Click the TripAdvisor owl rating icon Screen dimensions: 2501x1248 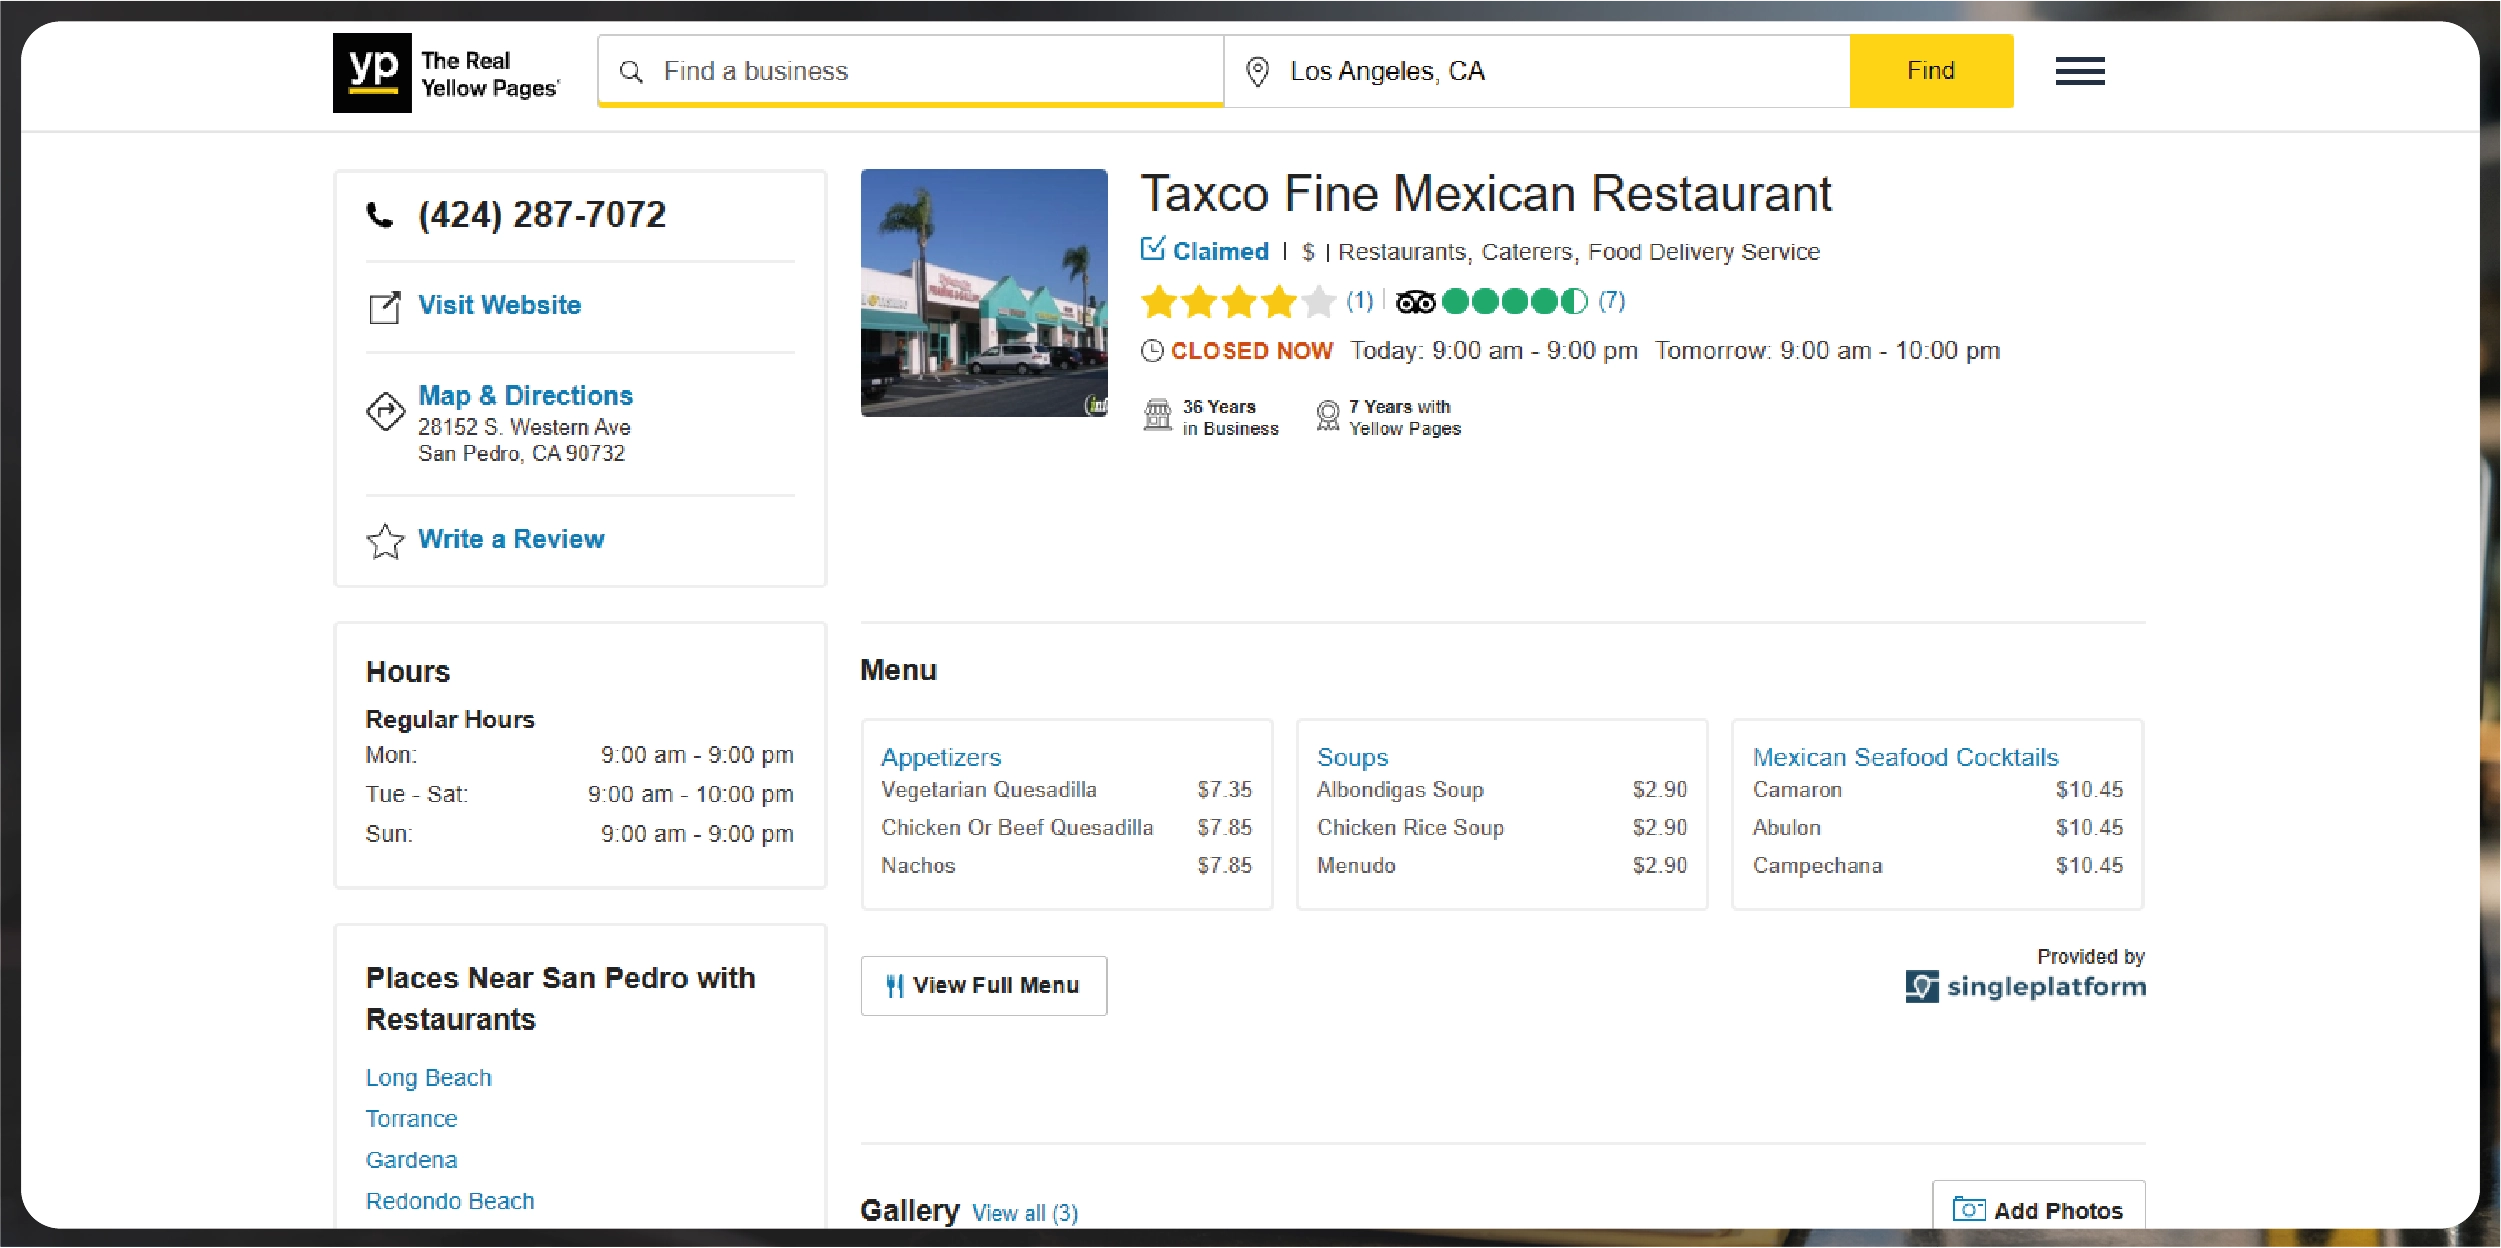pyautogui.click(x=1415, y=302)
